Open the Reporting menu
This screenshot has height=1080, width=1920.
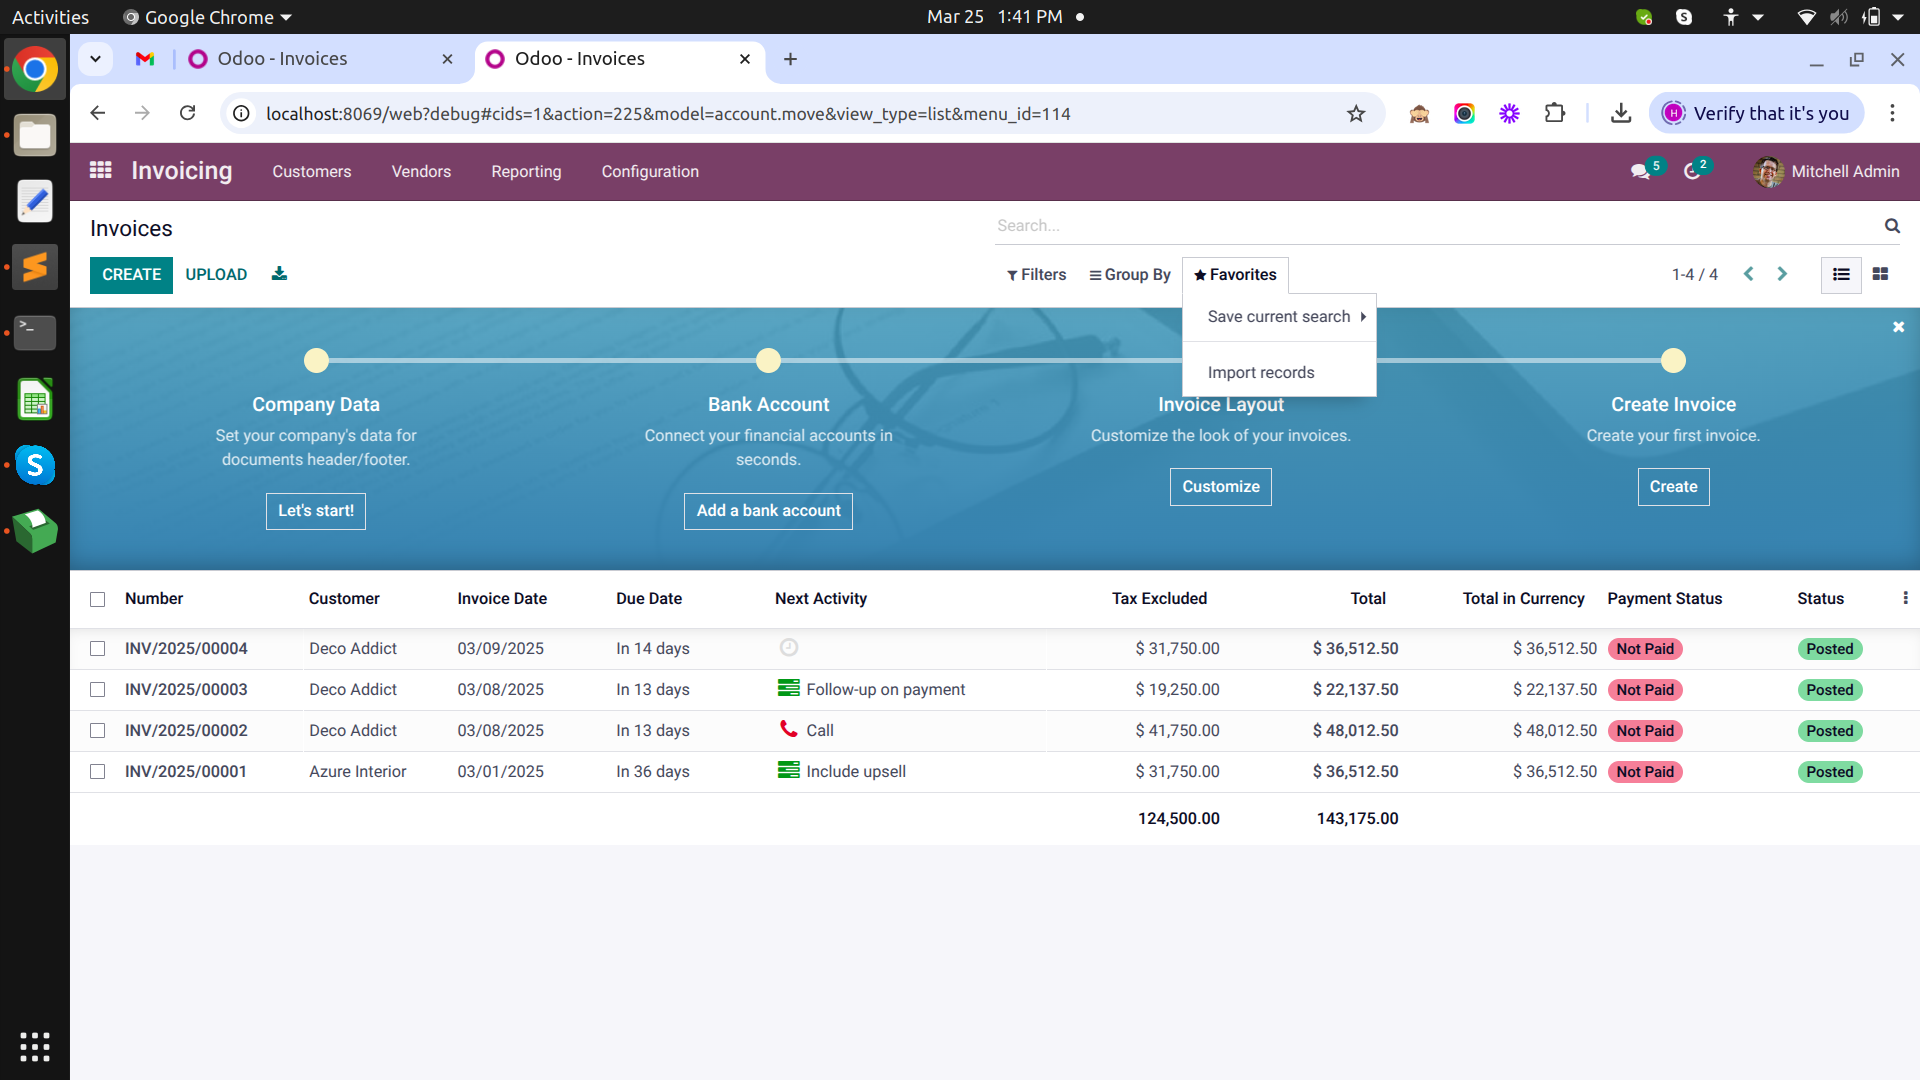(526, 172)
